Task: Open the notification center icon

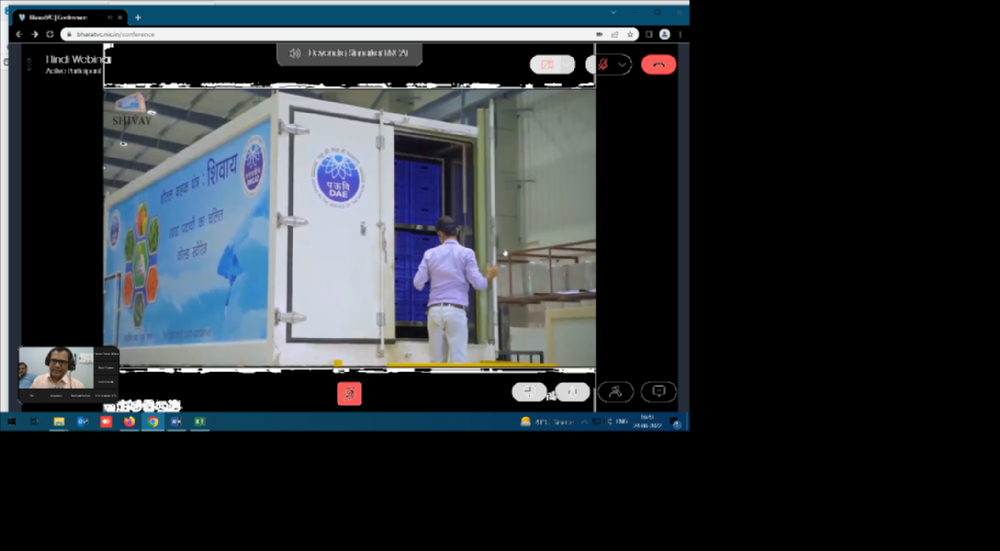Action: click(675, 422)
